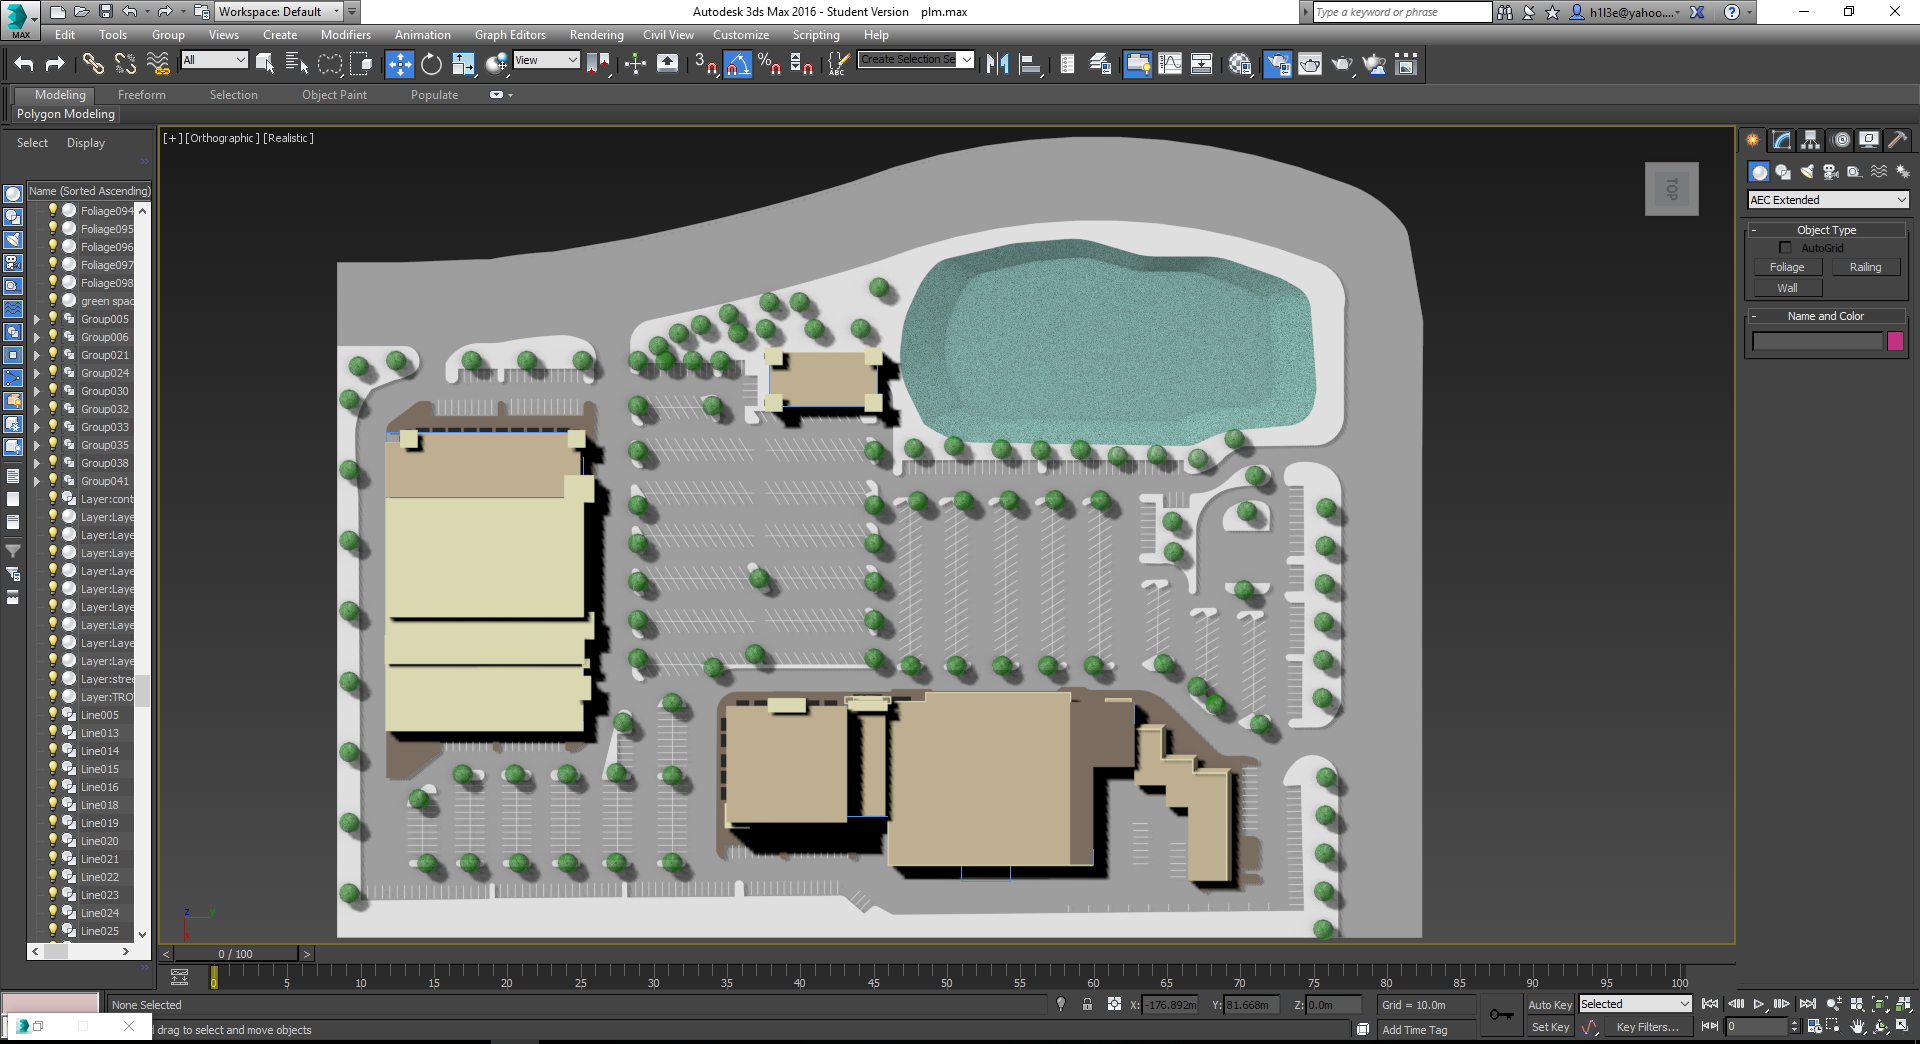
Task: Activate Bind to Space Warp tool
Action: (x=158, y=64)
